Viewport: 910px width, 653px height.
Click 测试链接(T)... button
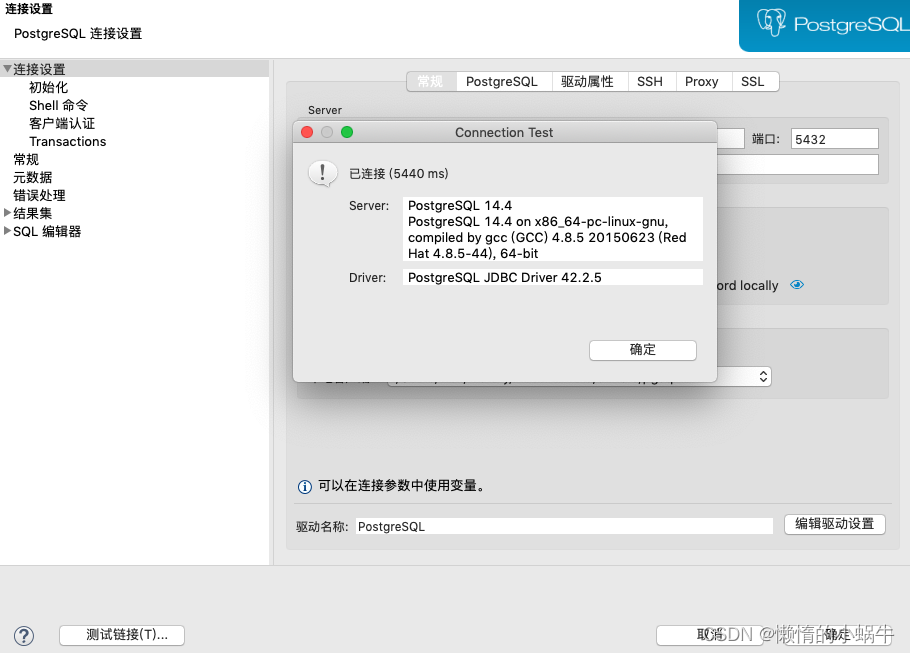click(x=122, y=635)
